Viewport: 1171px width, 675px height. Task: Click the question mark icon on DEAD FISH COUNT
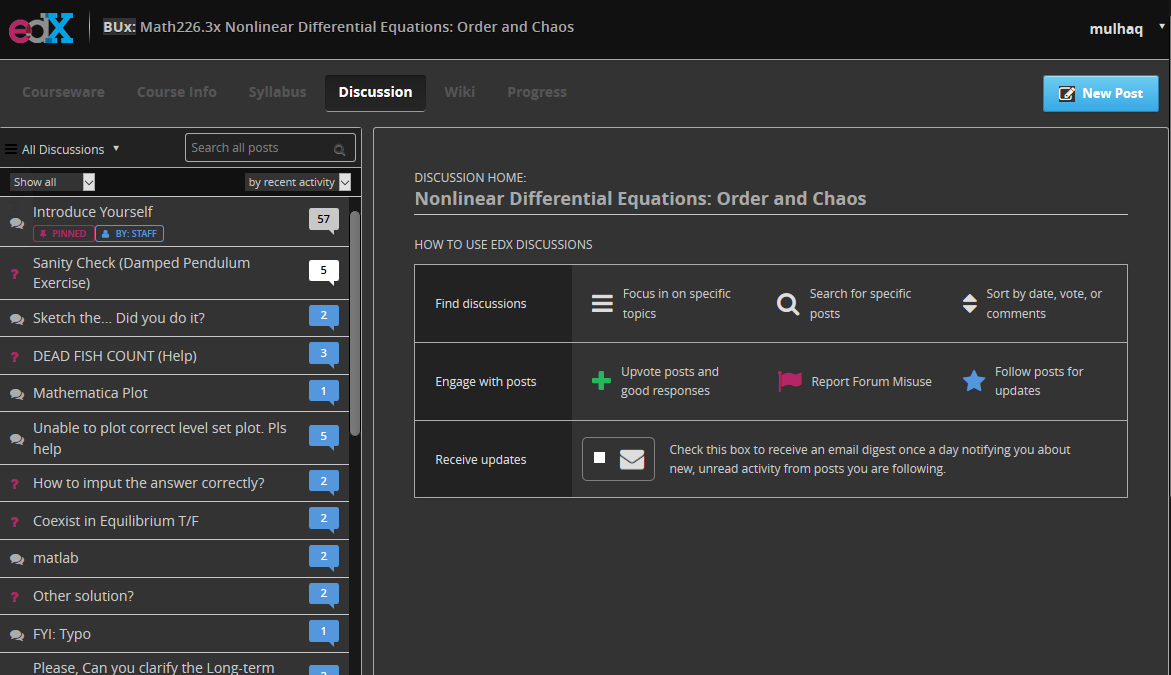pyautogui.click(x=15, y=356)
